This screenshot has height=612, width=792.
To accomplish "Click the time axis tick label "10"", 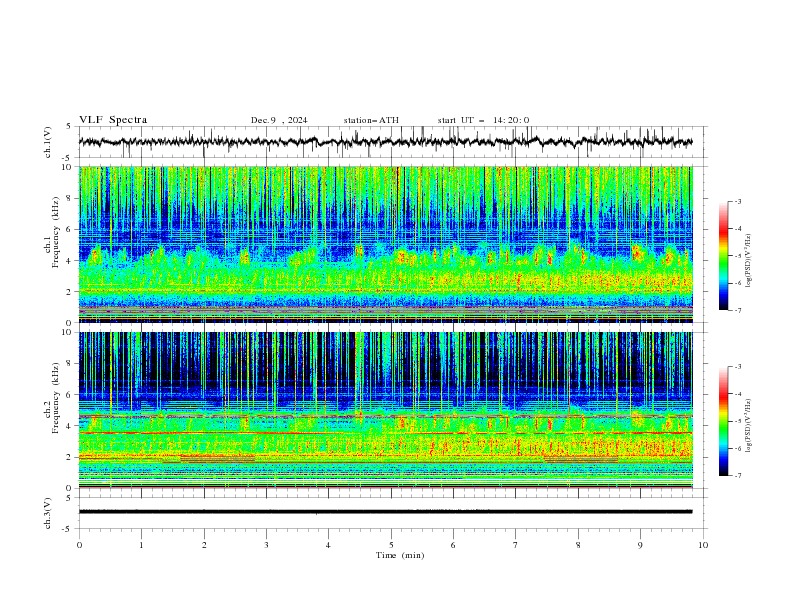I will point(703,545).
